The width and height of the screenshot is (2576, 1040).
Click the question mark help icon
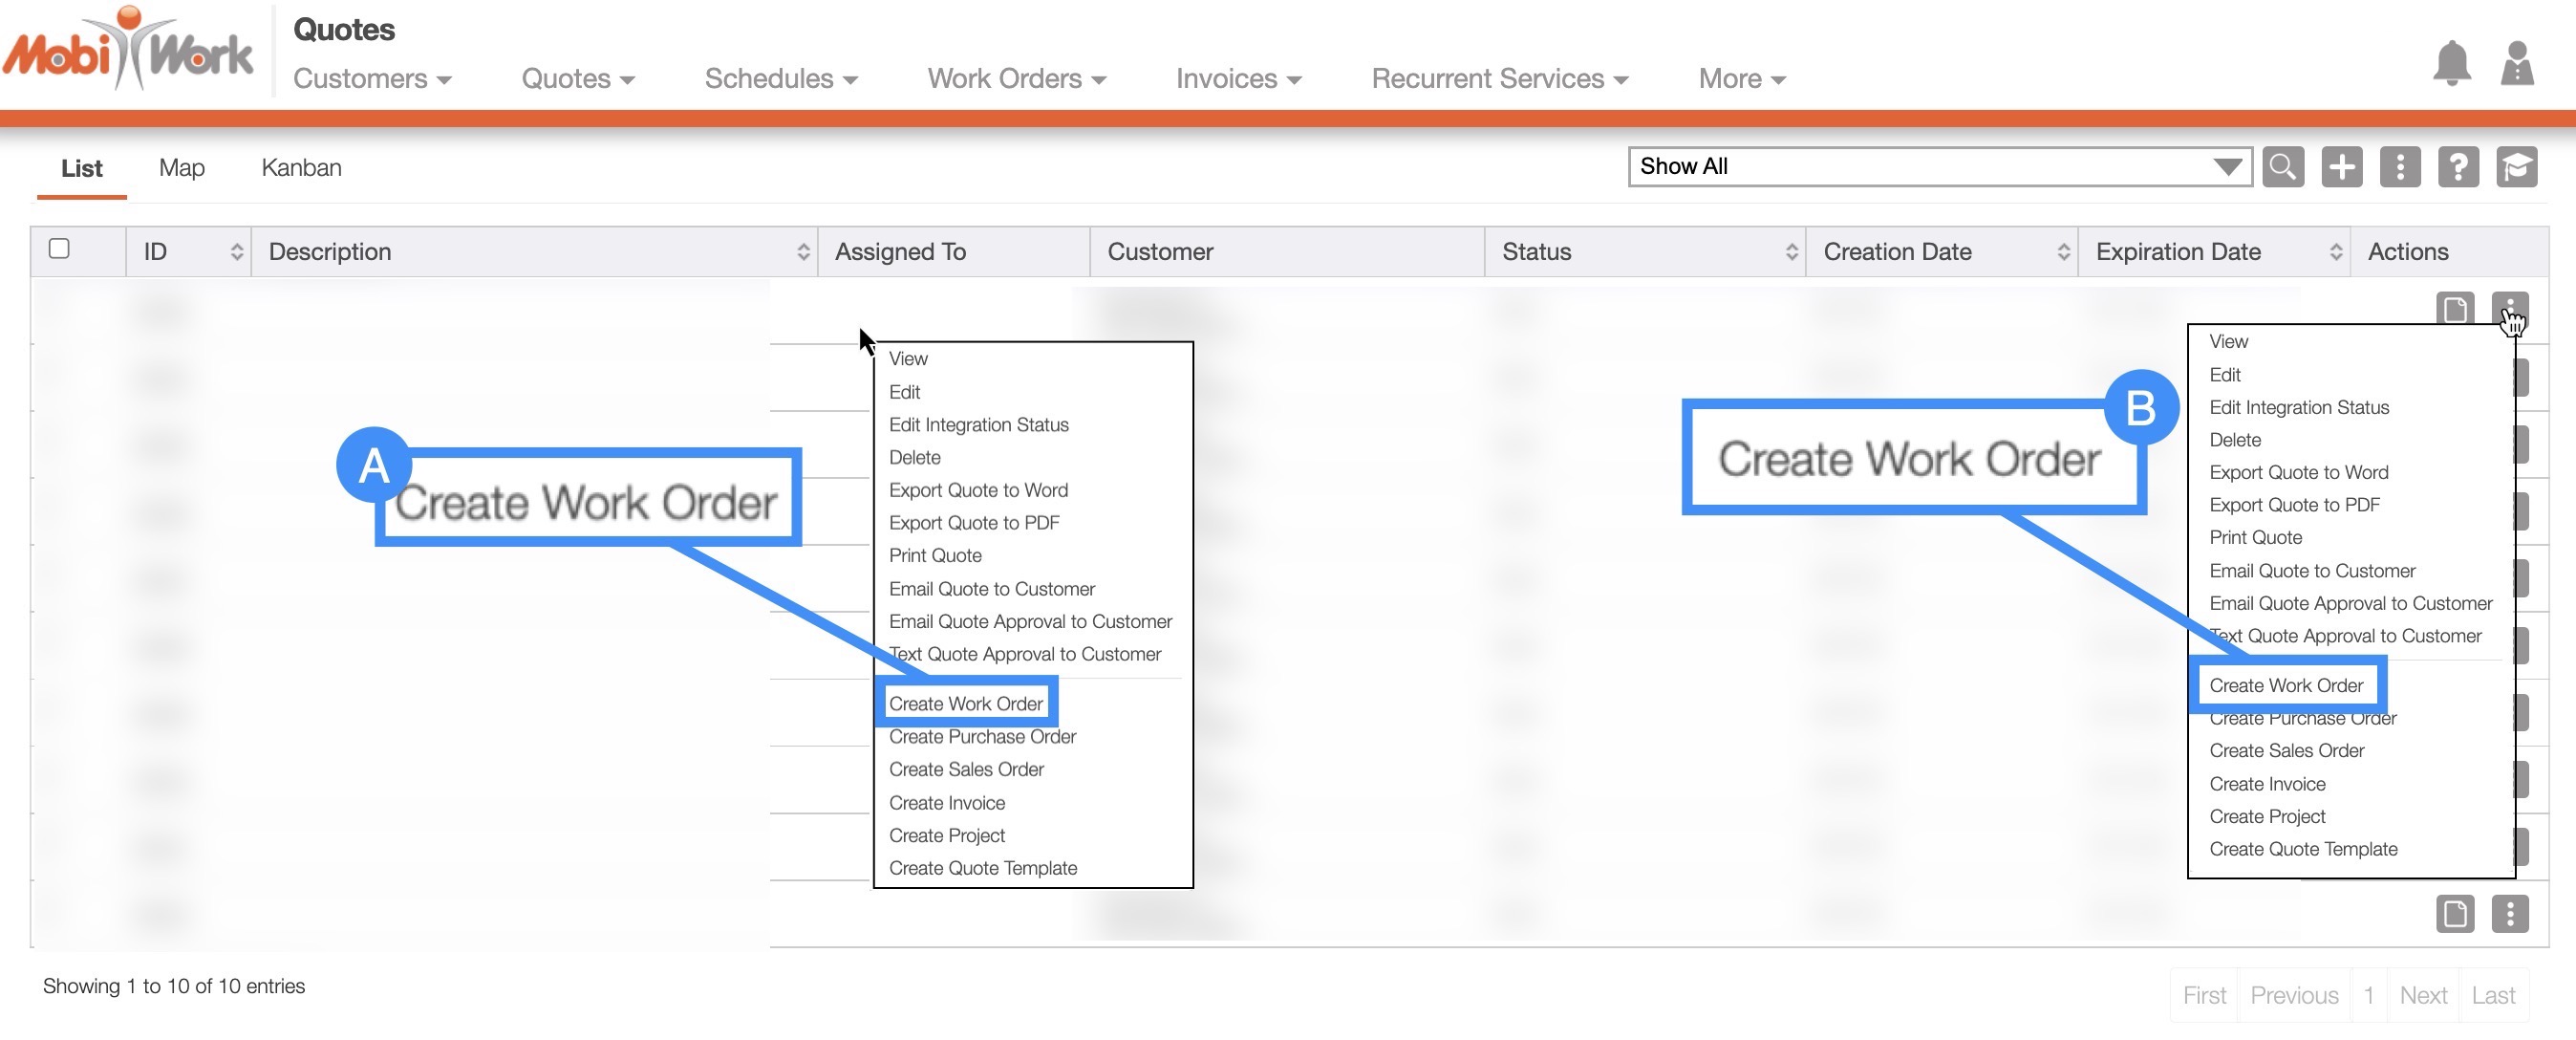coord(2457,167)
